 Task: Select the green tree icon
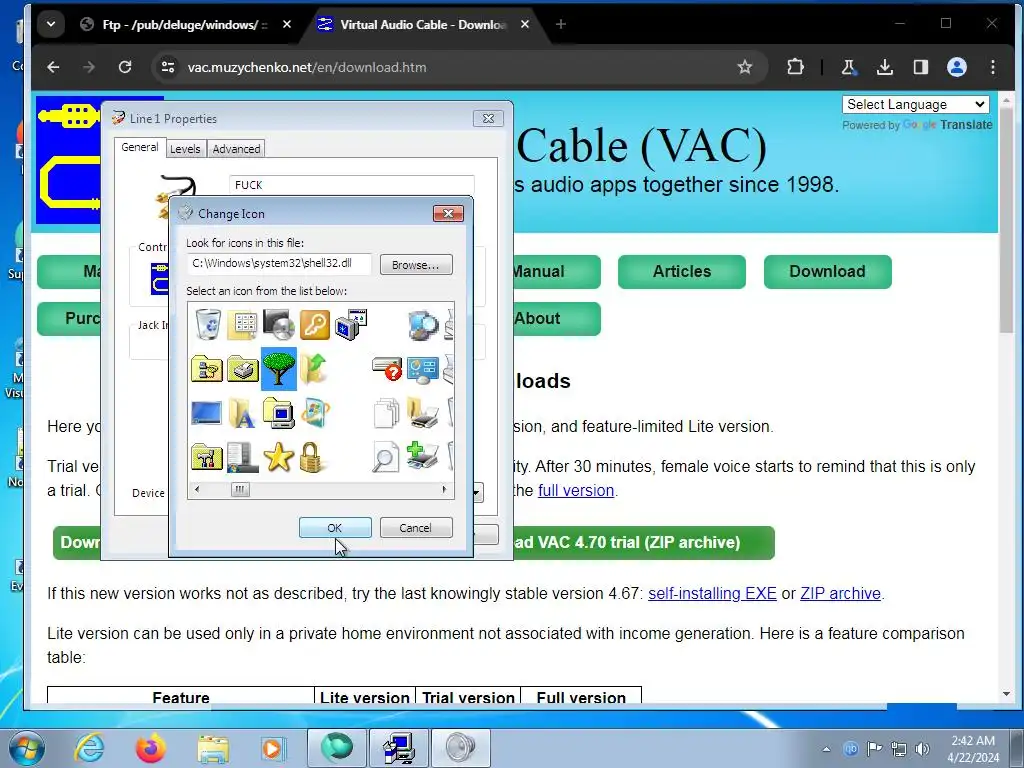point(279,369)
